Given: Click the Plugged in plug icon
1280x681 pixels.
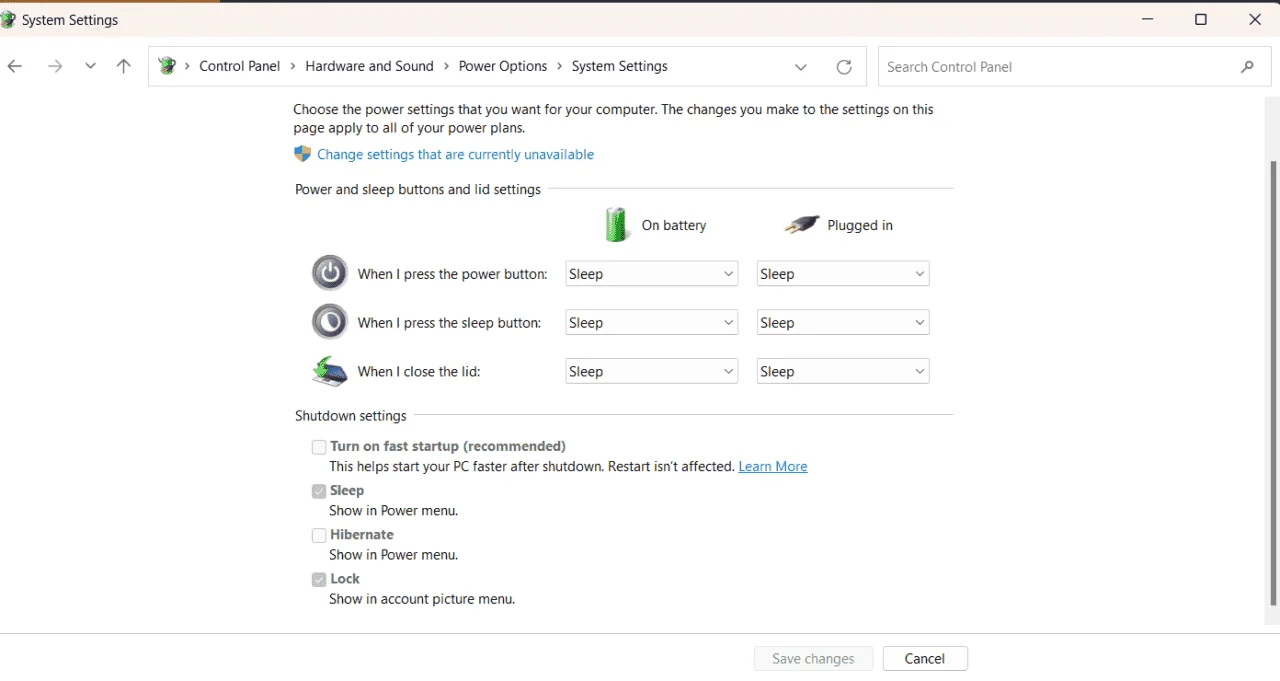Looking at the screenshot, I should pyautogui.click(x=802, y=225).
